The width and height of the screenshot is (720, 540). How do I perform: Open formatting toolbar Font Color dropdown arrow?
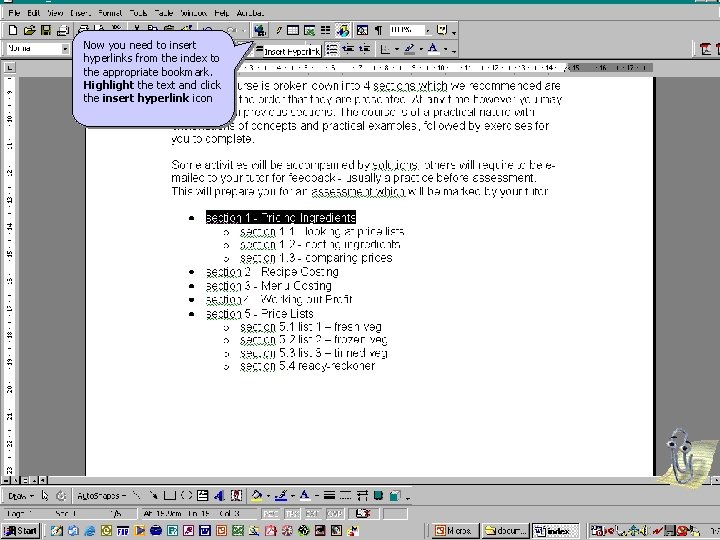pos(445,49)
